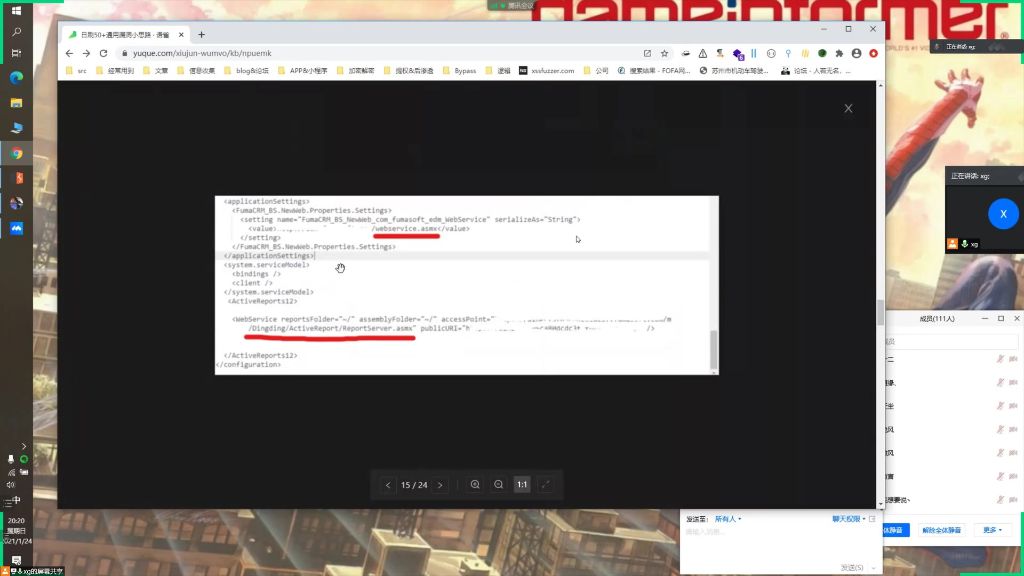Open the volume control in tray

point(10,485)
